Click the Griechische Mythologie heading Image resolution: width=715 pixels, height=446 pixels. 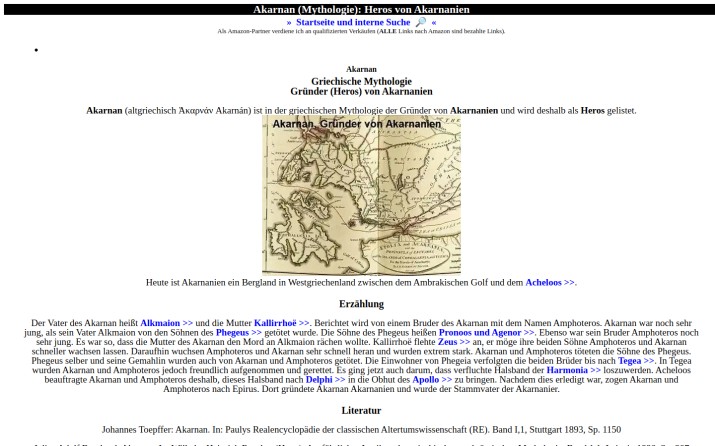pyautogui.click(x=361, y=81)
